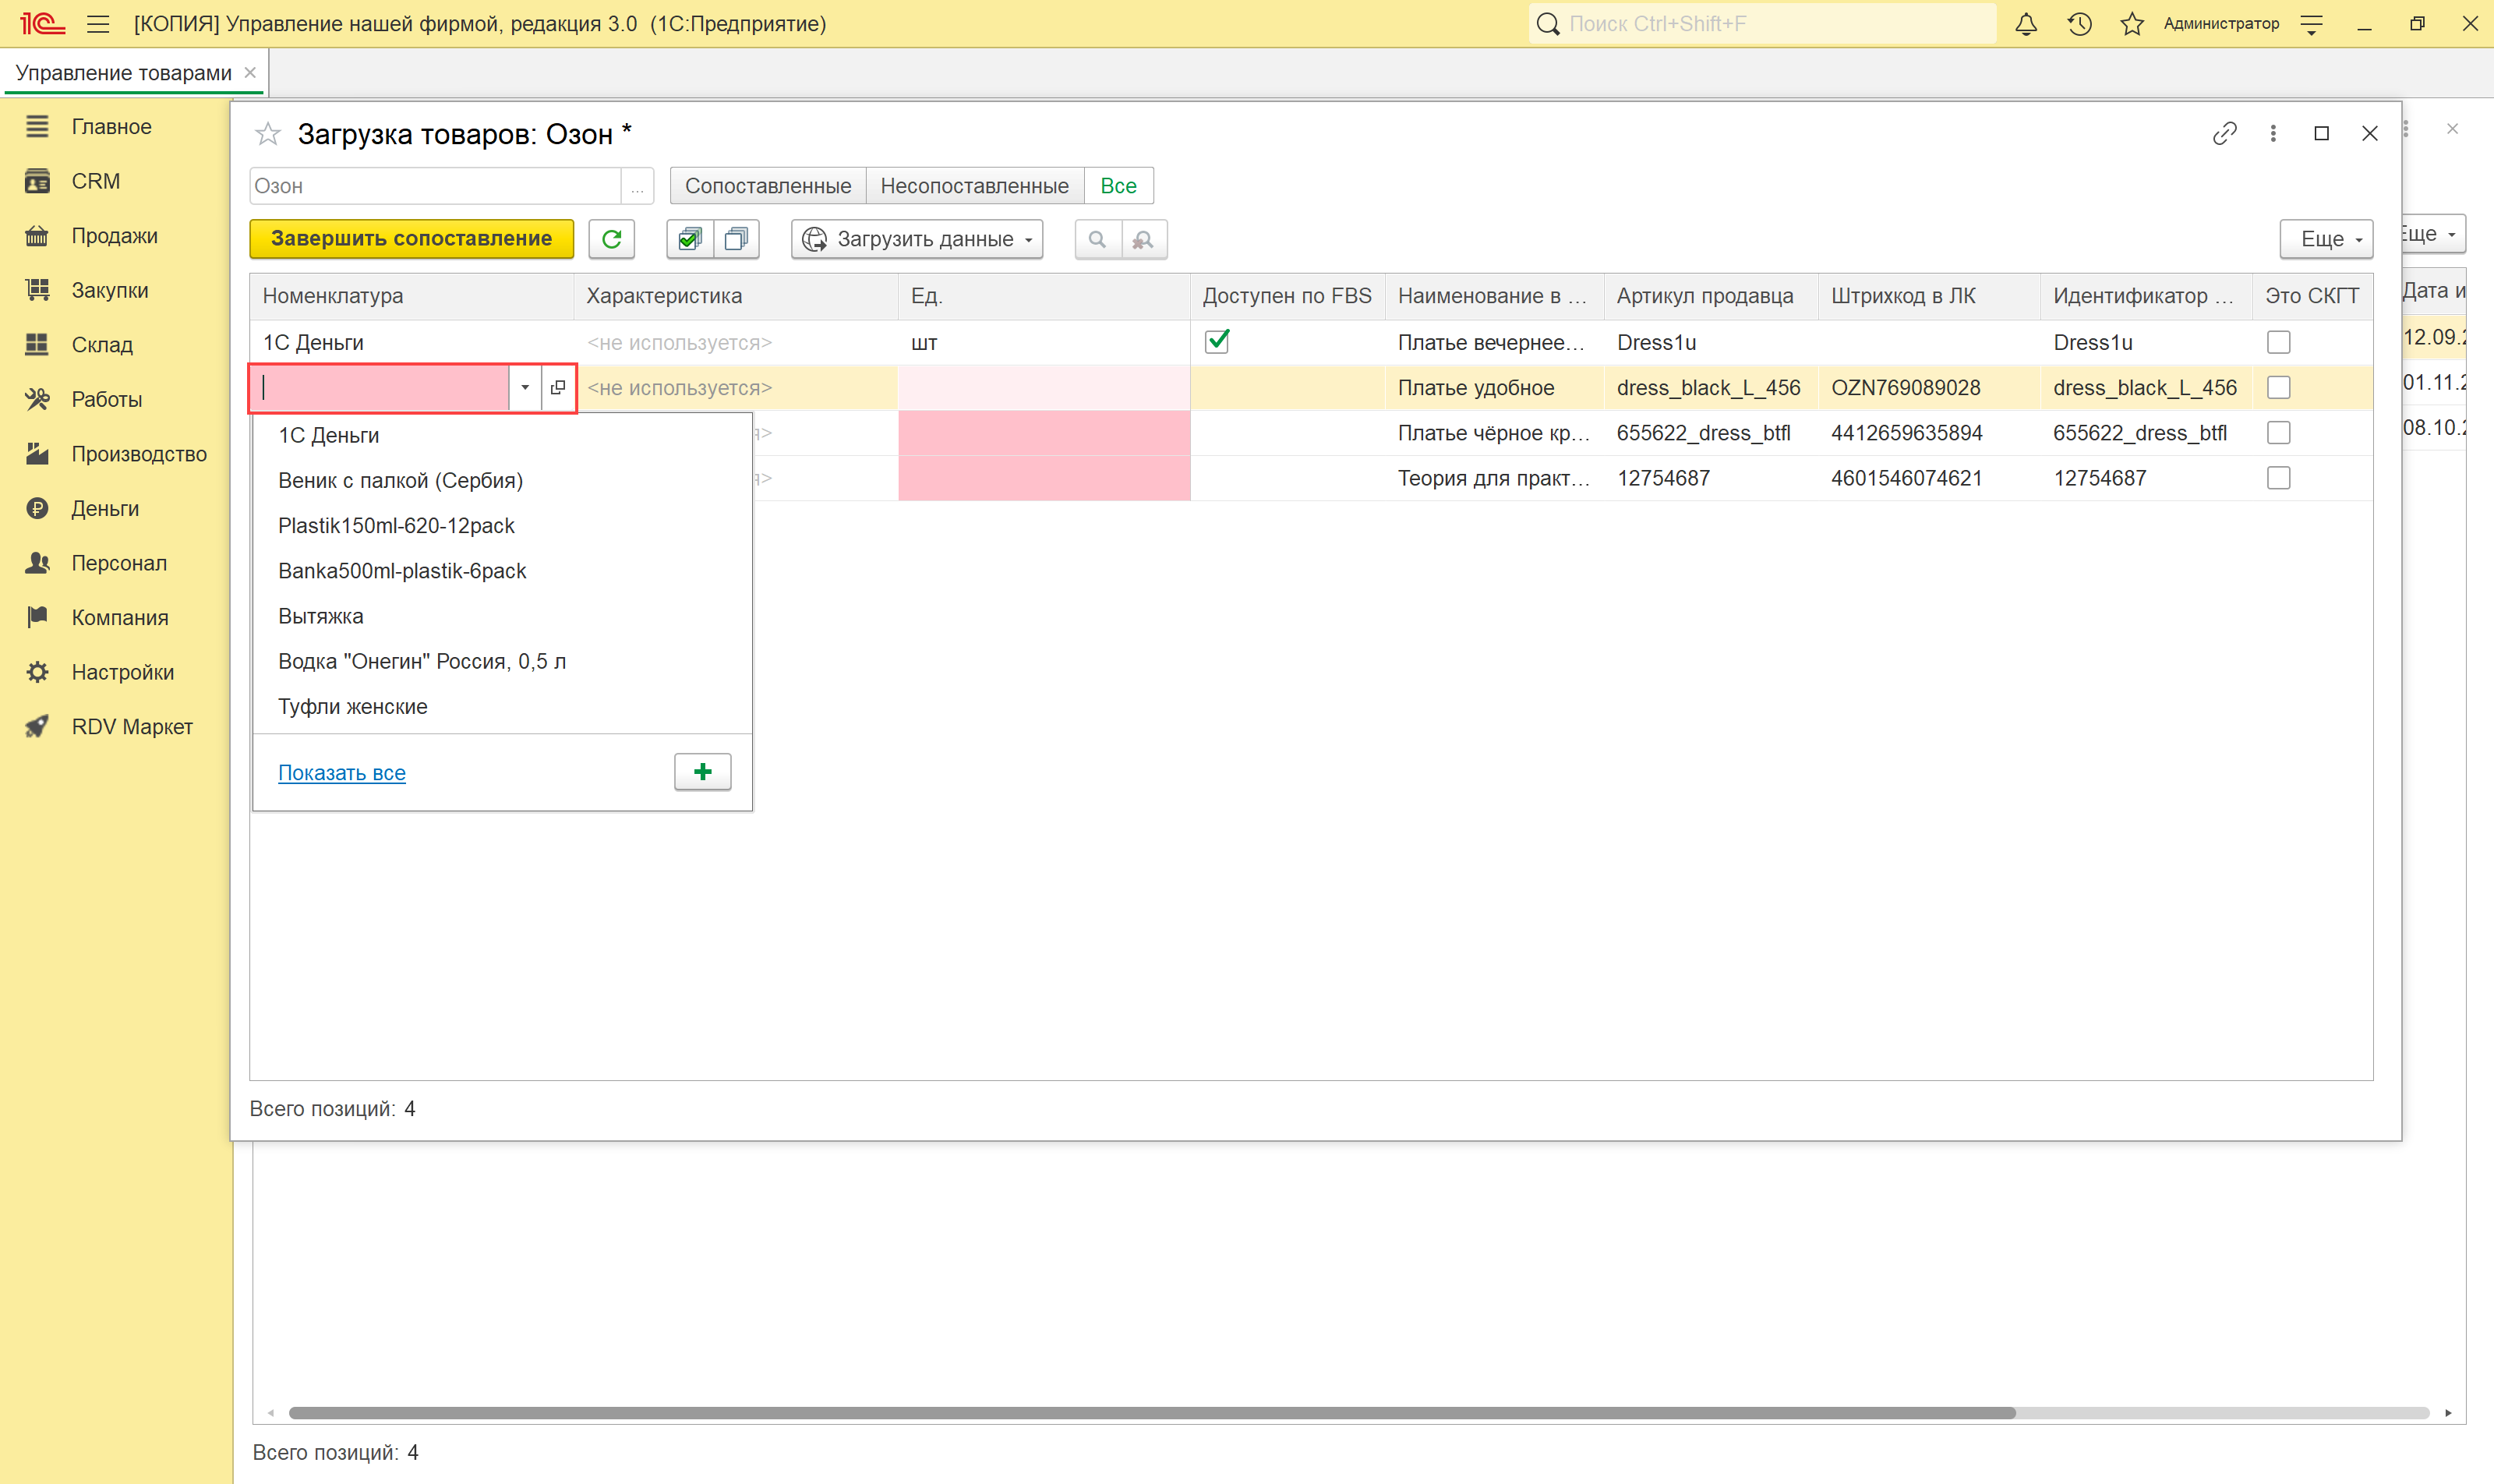Select barcode cell OZN769089028
2494x1484 pixels.
1928,388
